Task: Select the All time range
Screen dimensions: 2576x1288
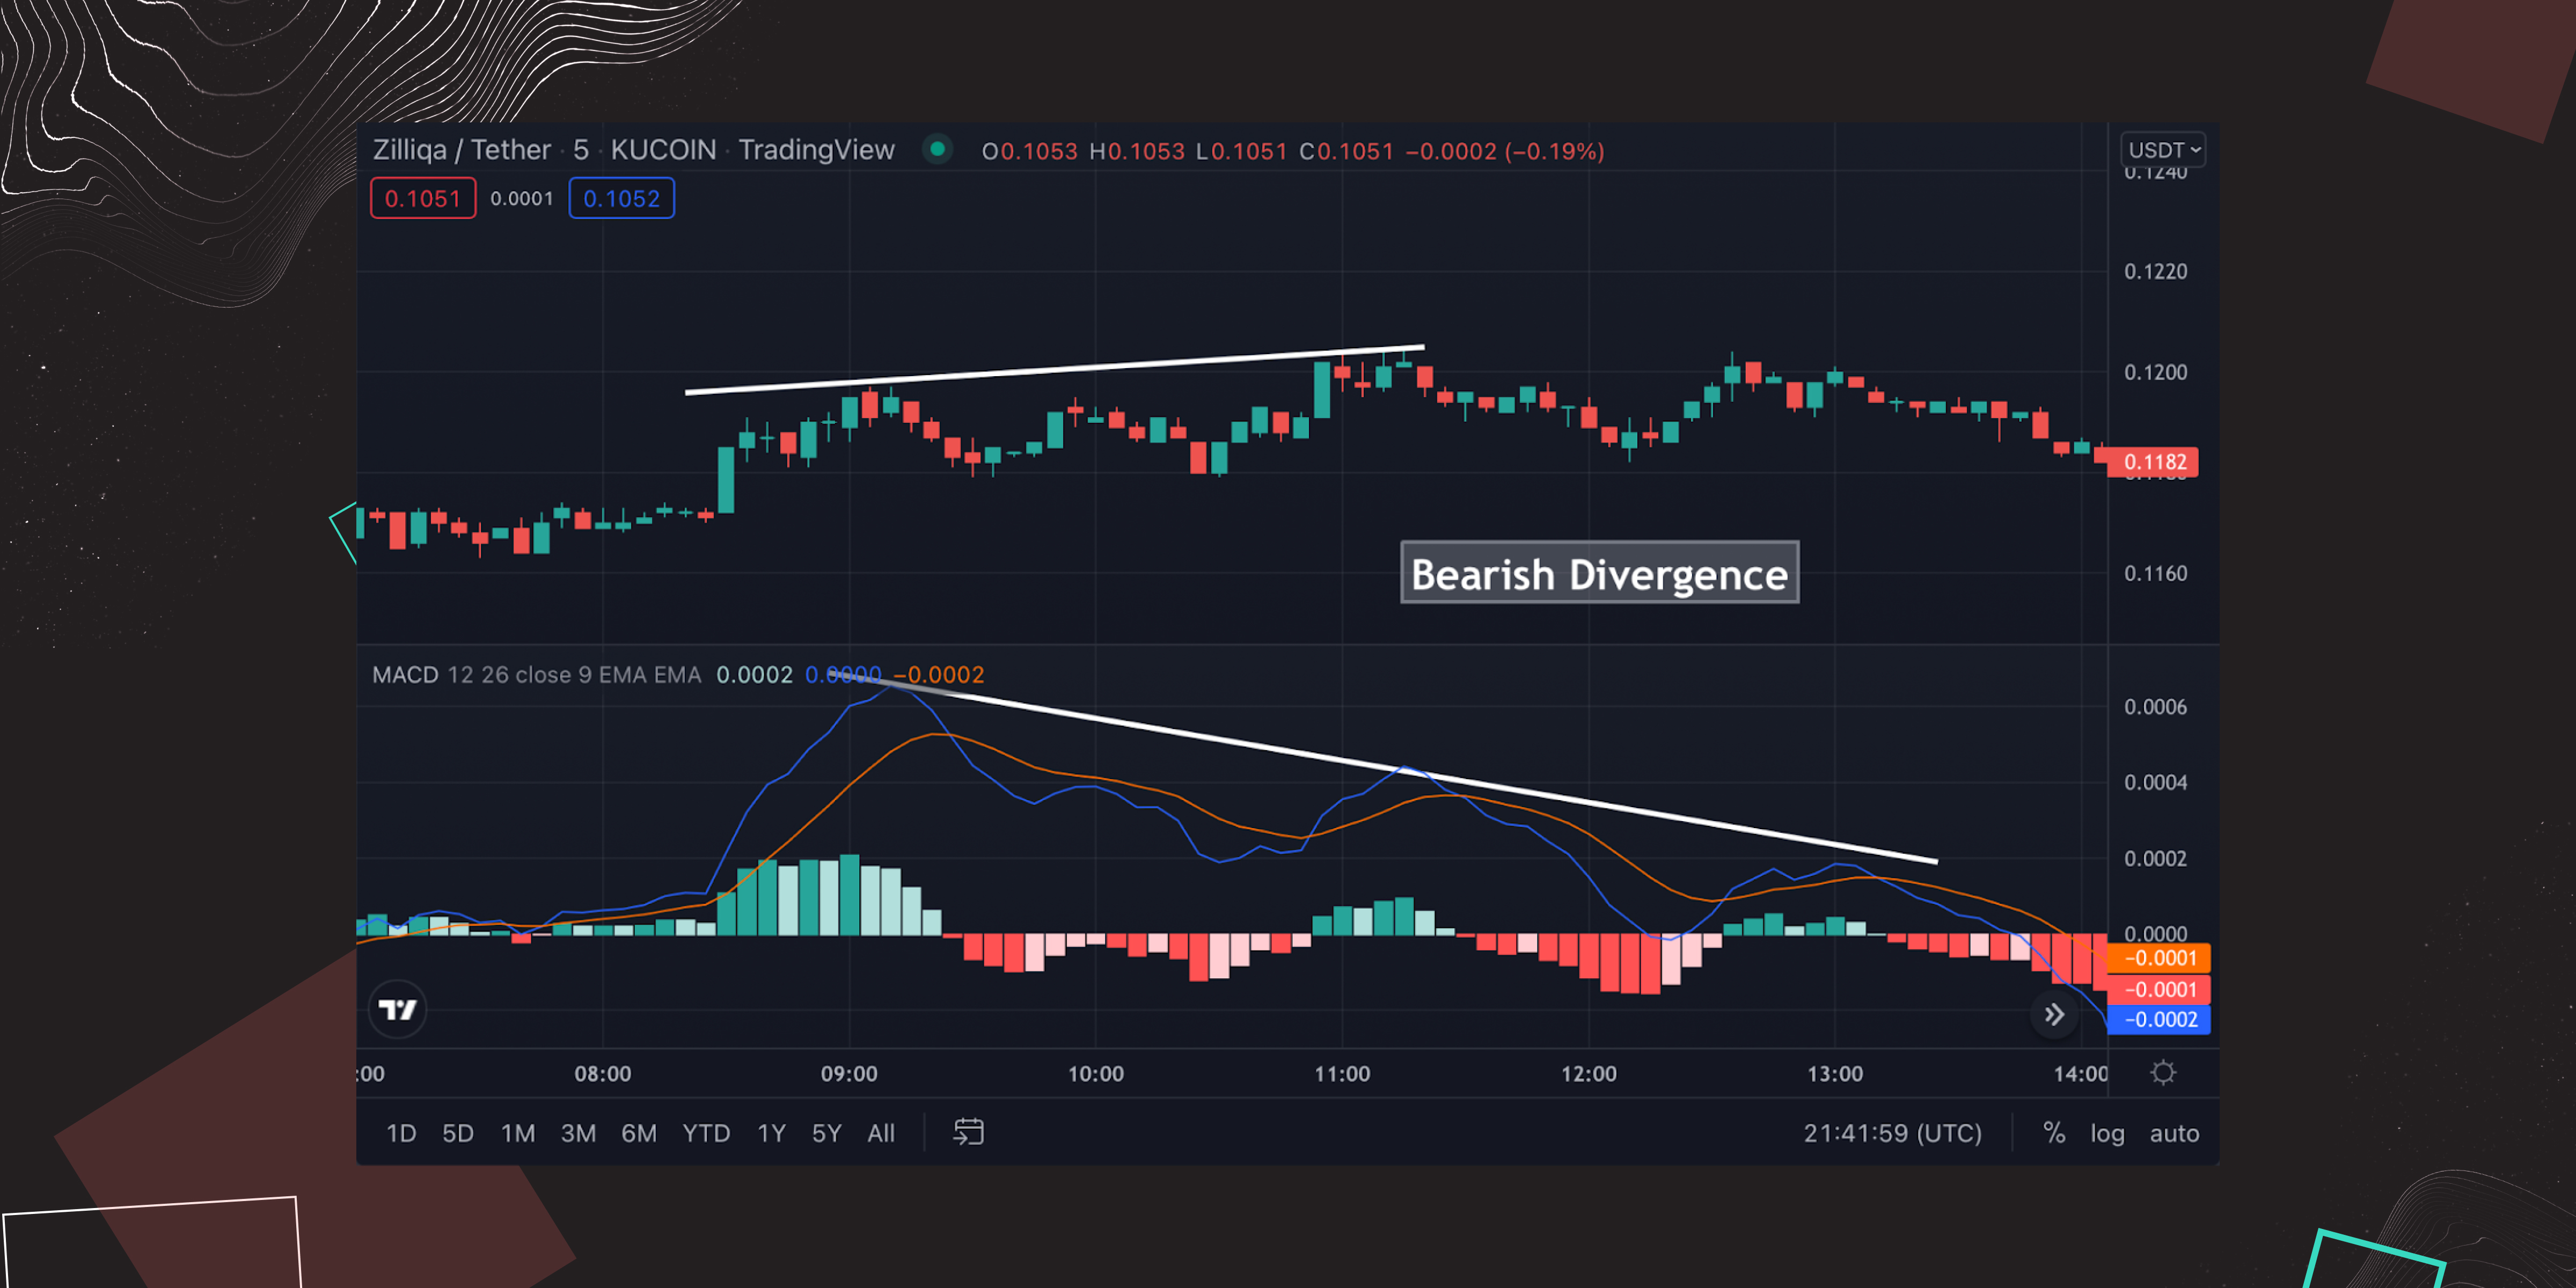Action: click(881, 1133)
